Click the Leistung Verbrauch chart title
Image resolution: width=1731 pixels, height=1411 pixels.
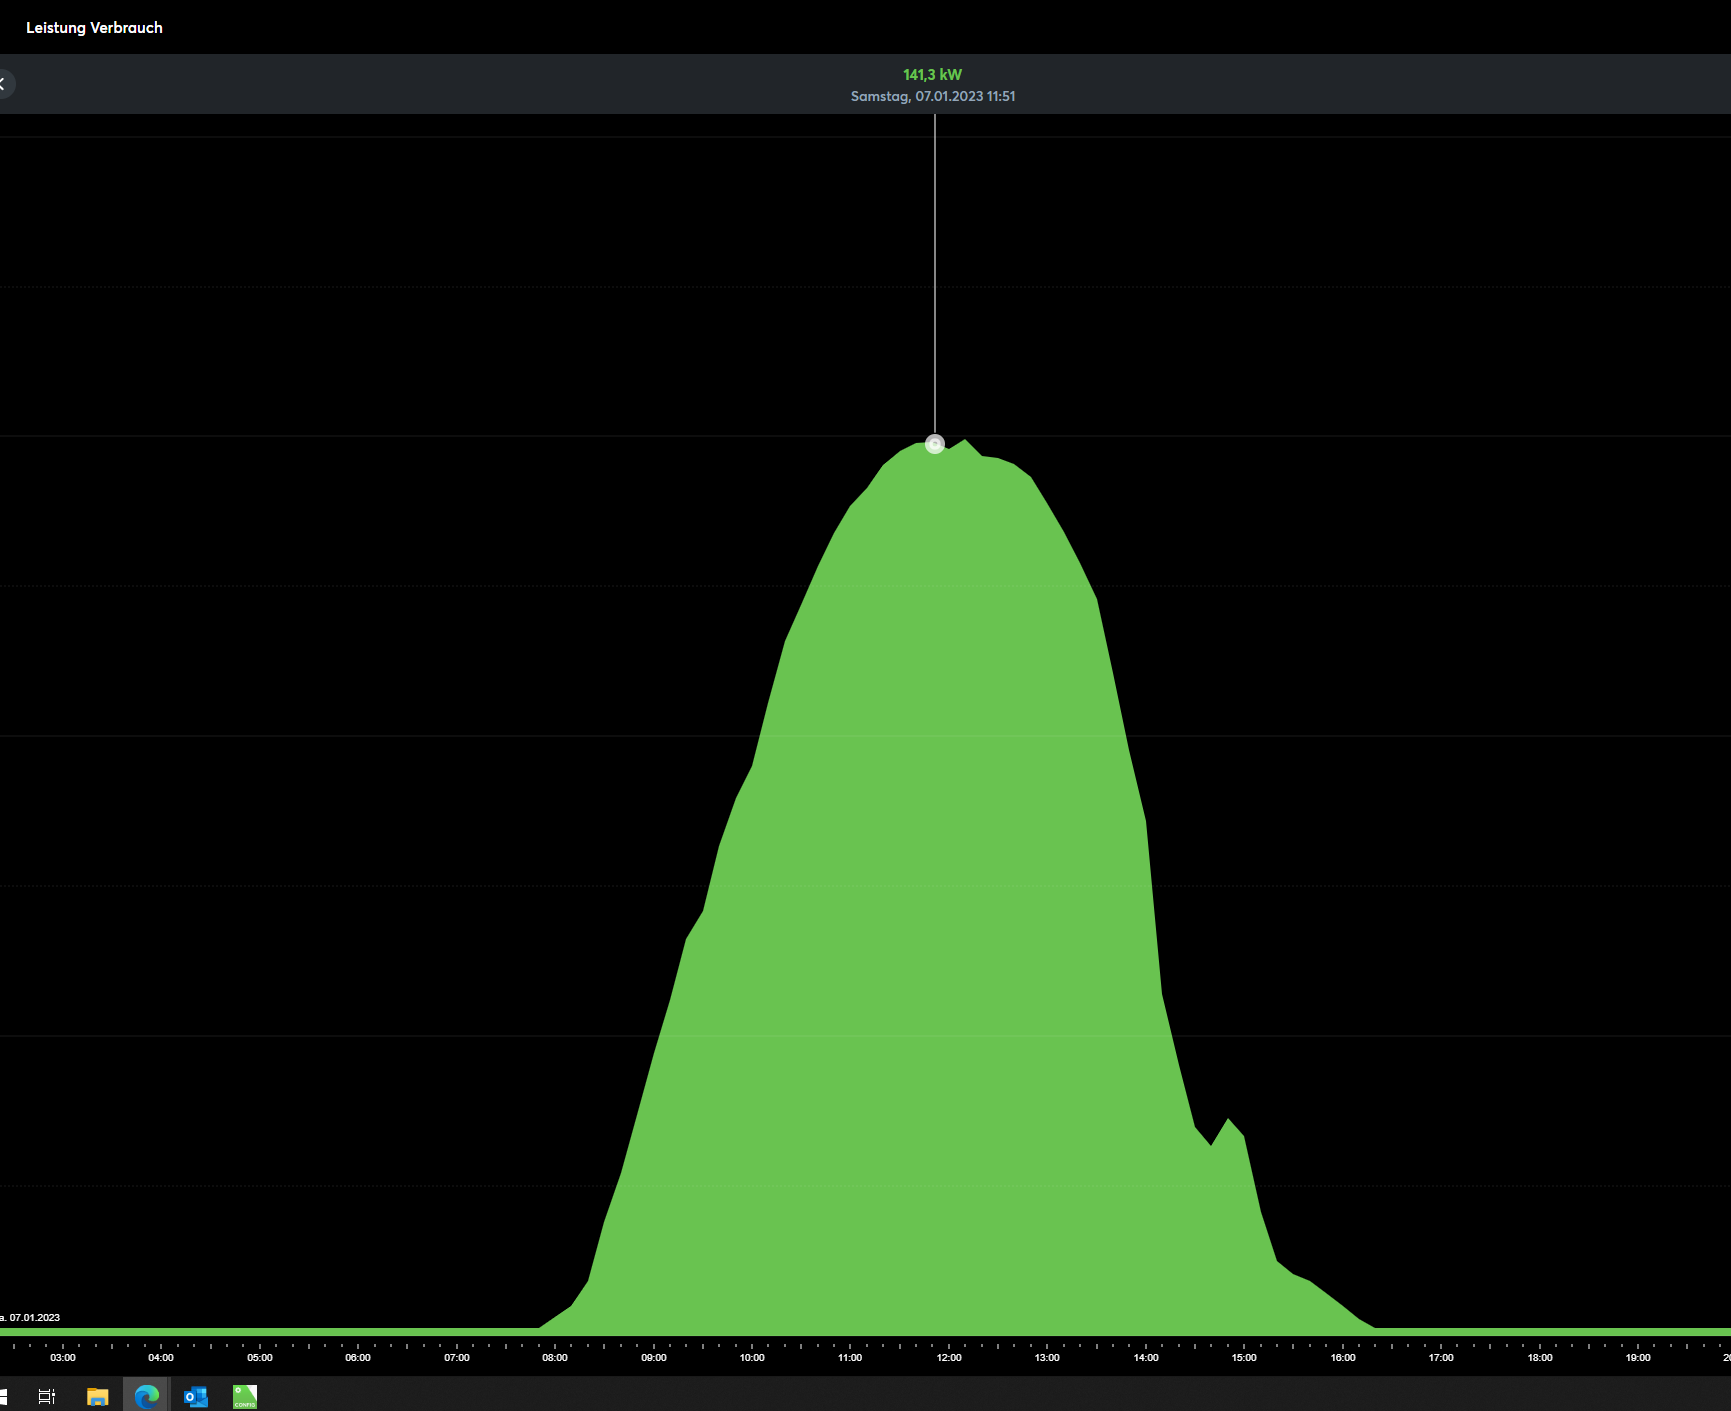(x=94, y=28)
